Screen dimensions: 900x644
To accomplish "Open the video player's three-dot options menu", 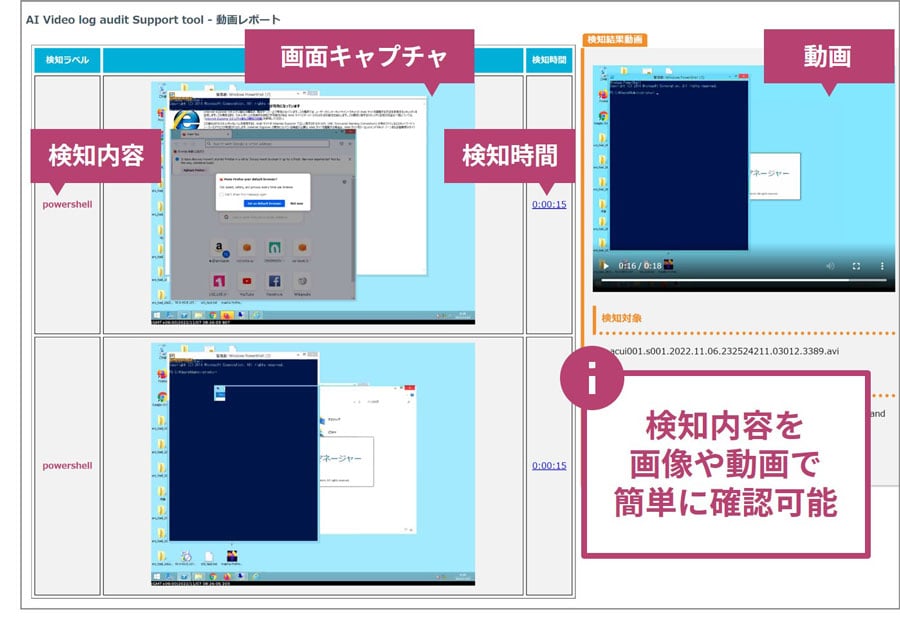I will tap(881, 266).
